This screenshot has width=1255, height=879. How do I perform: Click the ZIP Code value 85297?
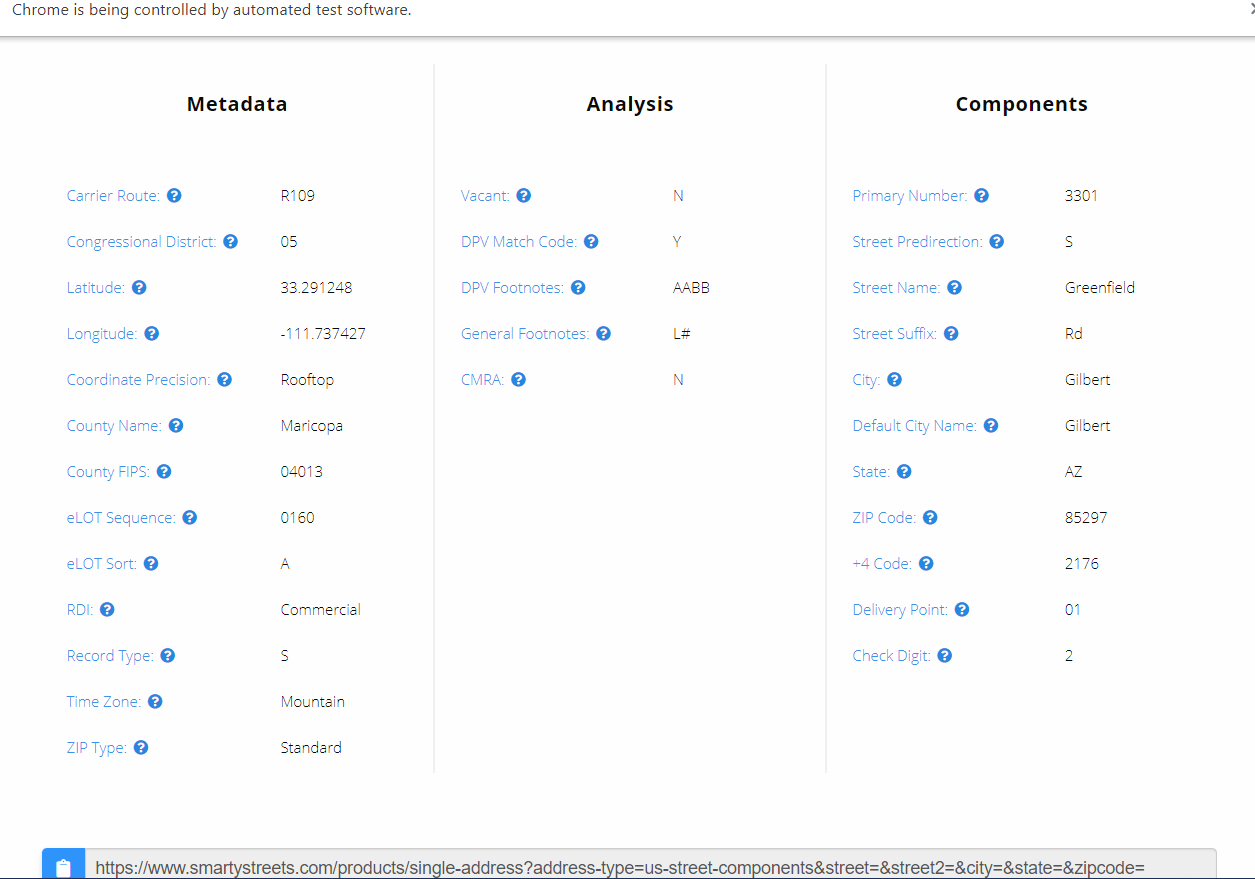pyautogui.click(x=1086, y=518)
